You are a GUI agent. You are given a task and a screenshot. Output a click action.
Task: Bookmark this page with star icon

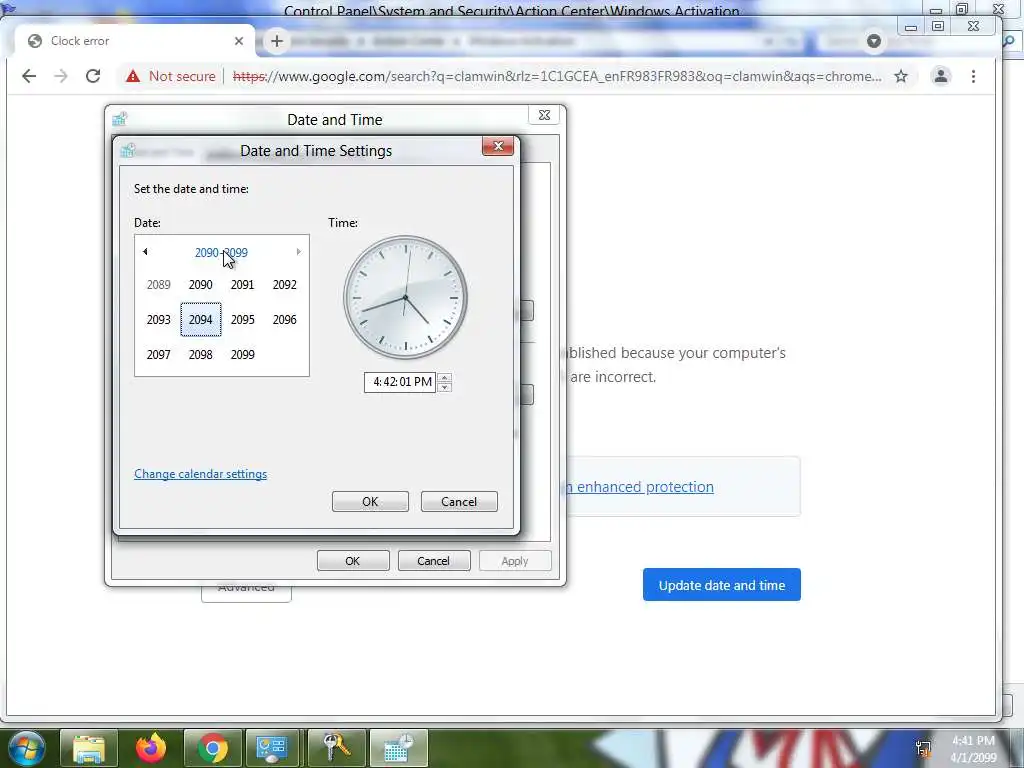point(901,76)
